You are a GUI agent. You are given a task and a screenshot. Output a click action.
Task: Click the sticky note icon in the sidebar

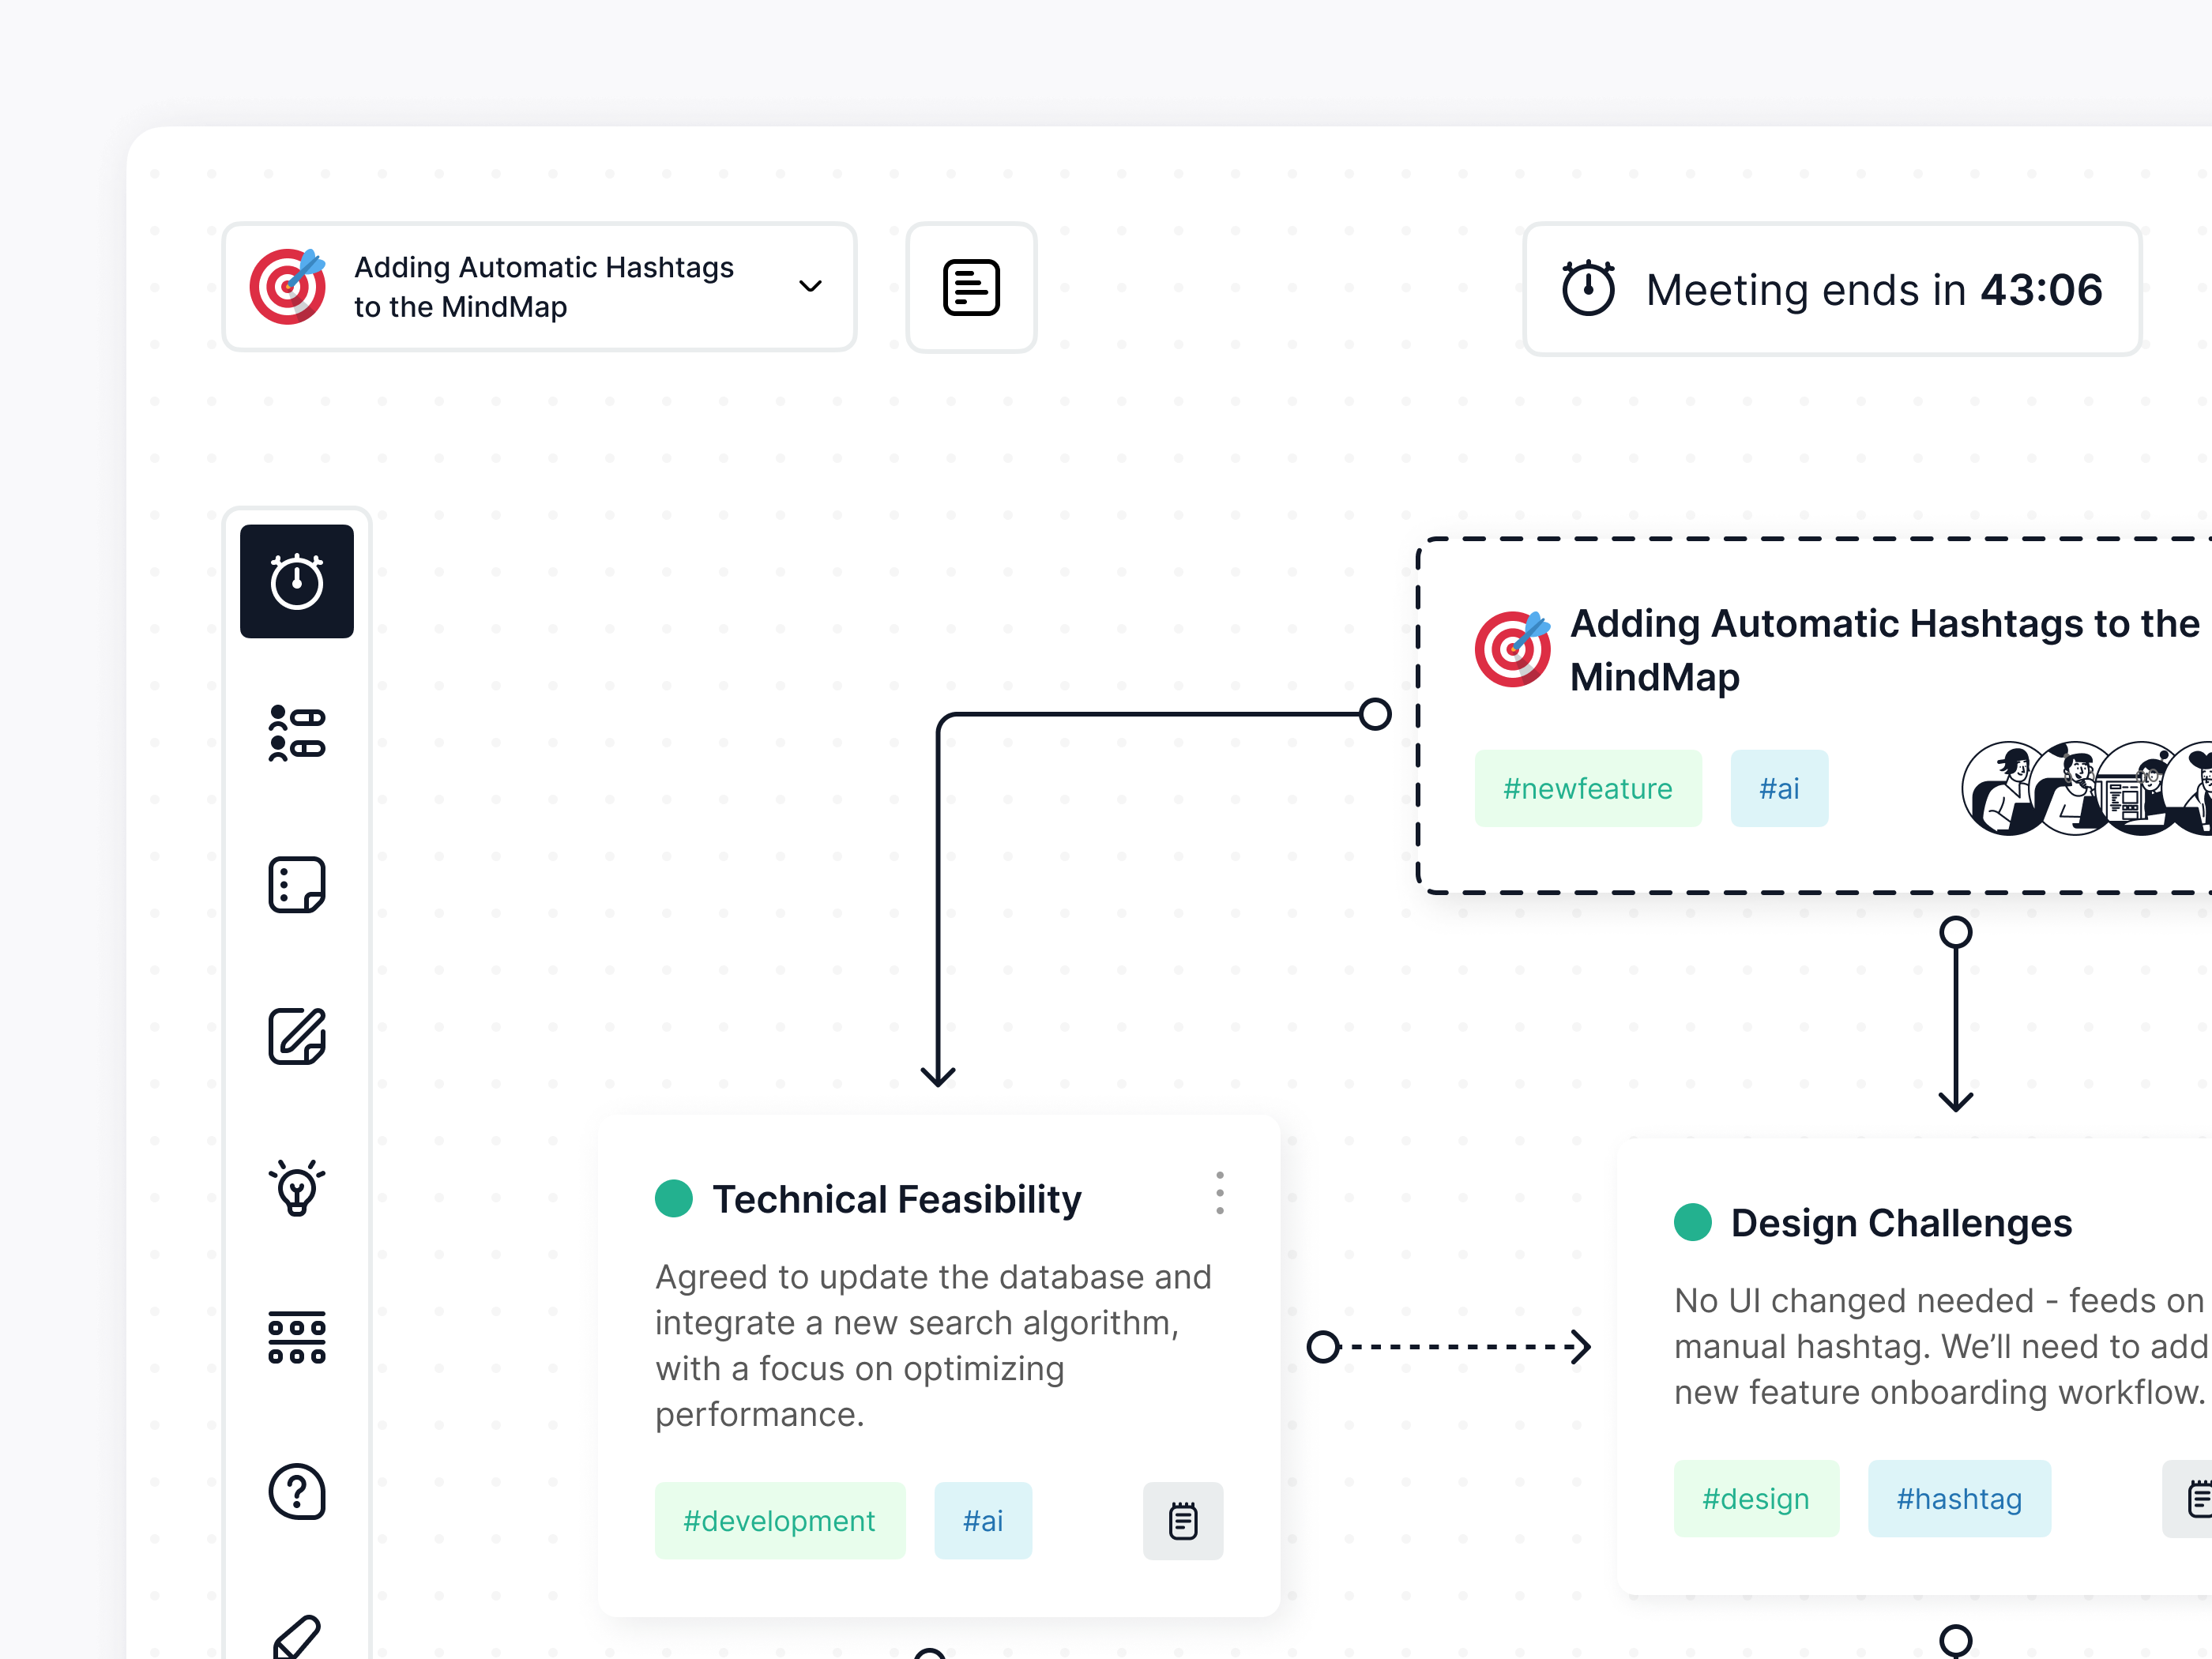[296, 884]
